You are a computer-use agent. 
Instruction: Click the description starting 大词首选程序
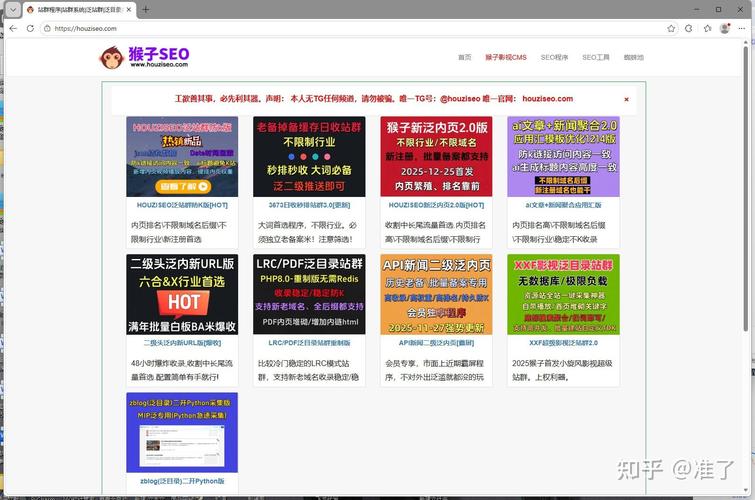point(307,232)
